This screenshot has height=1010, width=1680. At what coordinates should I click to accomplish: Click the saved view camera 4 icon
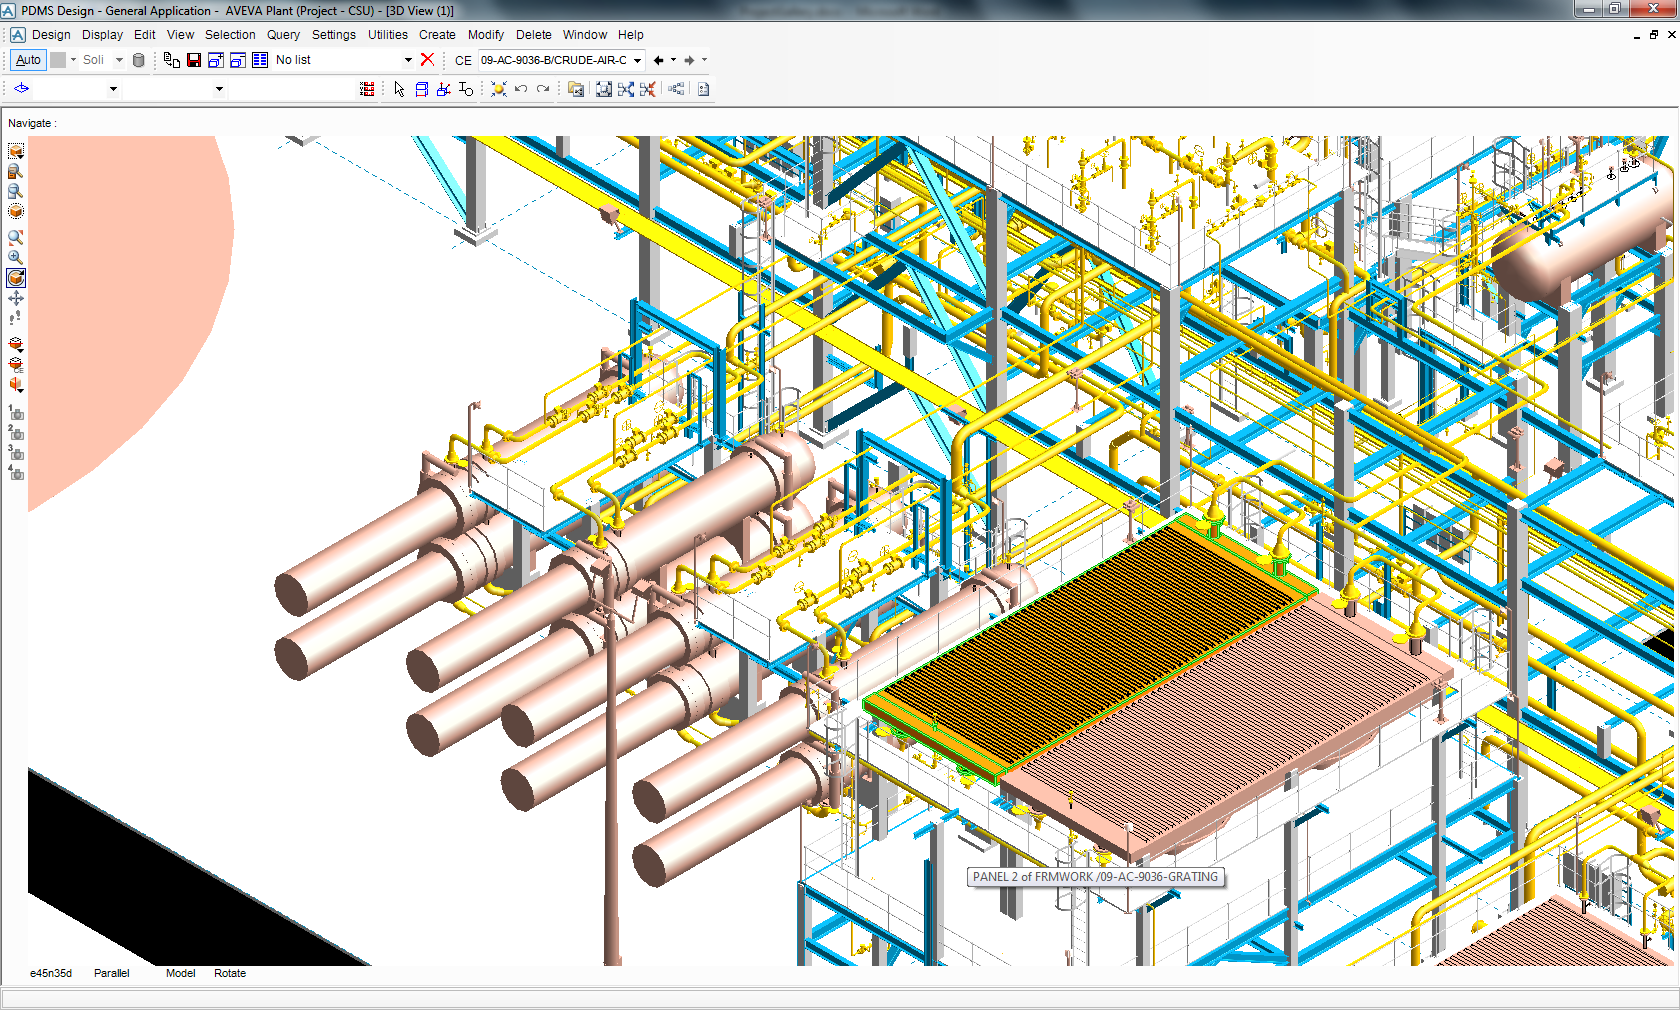[x=16, y=472]
